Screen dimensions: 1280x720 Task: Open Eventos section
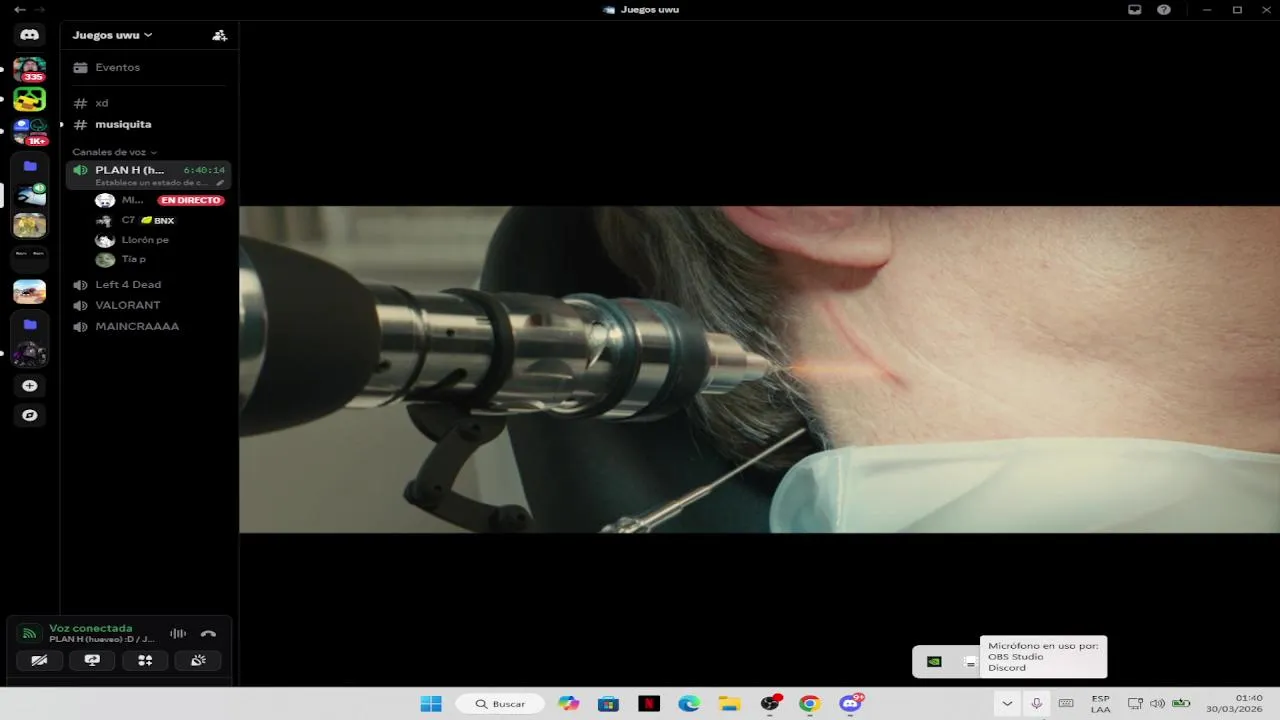point(148,68)
